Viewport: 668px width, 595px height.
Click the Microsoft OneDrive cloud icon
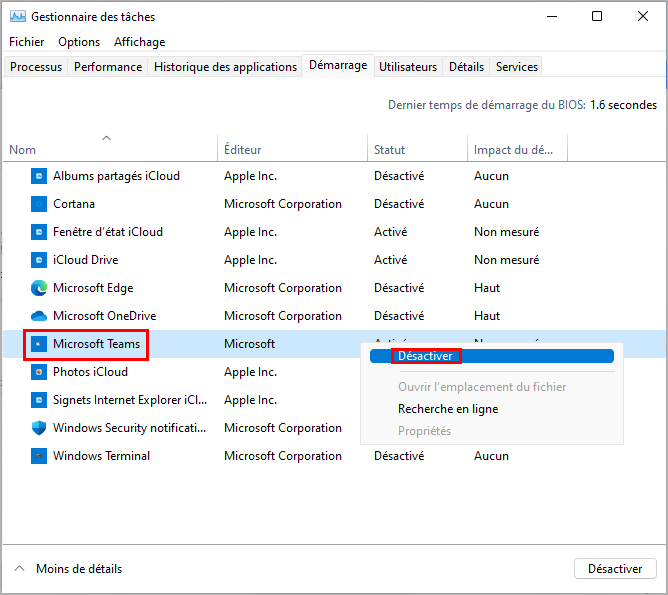click(x=39, y=316)
